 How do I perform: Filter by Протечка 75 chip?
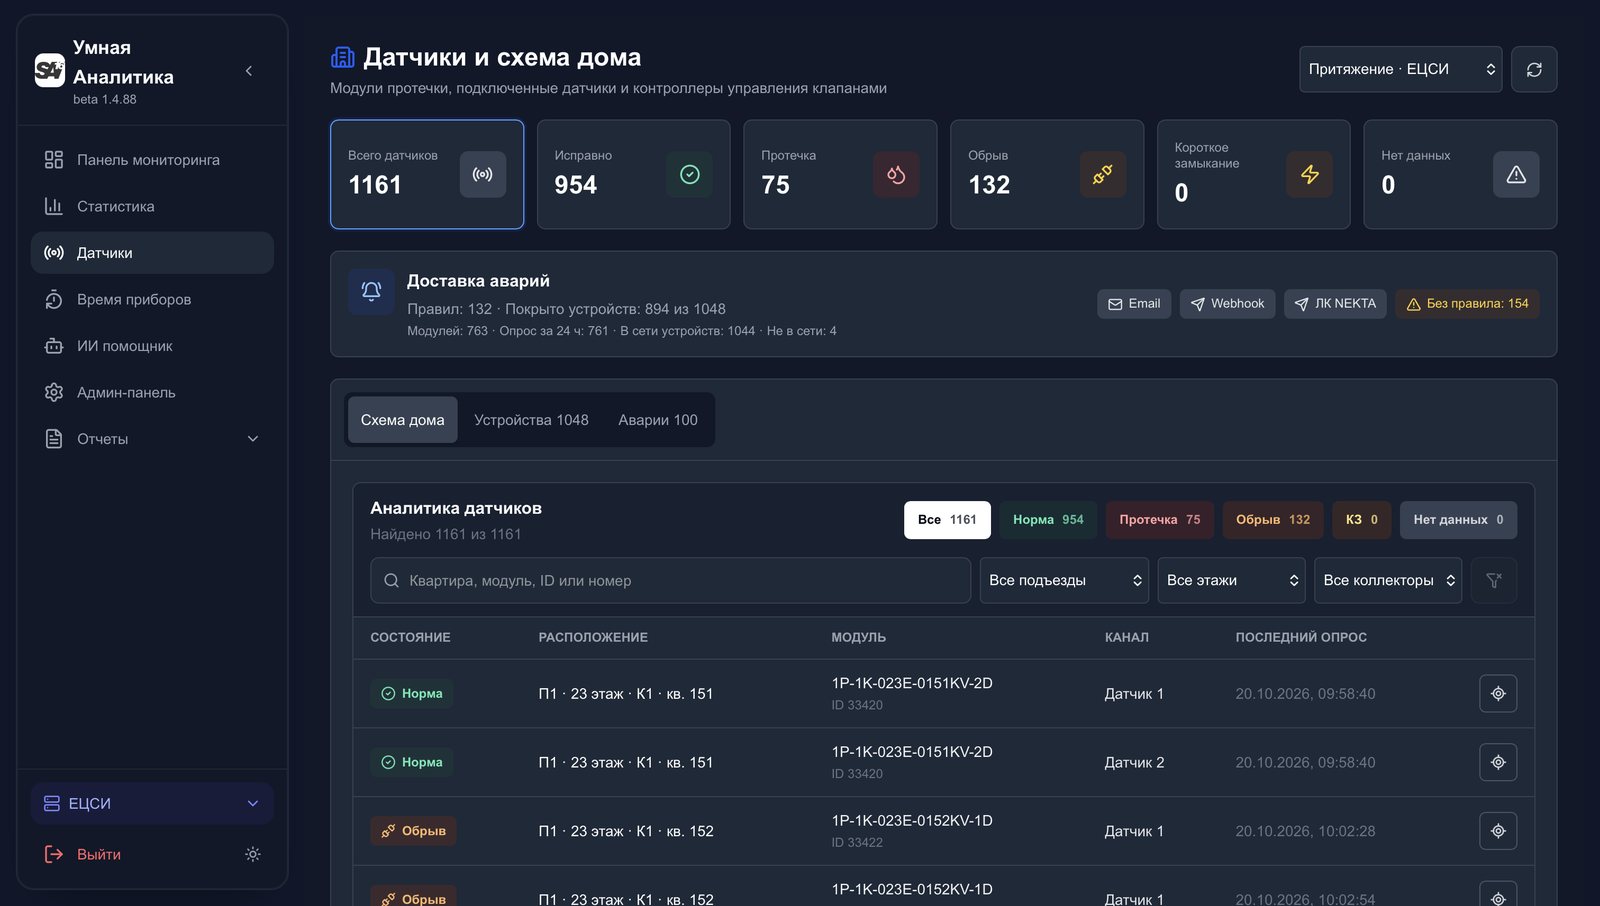click(1160, 520)
